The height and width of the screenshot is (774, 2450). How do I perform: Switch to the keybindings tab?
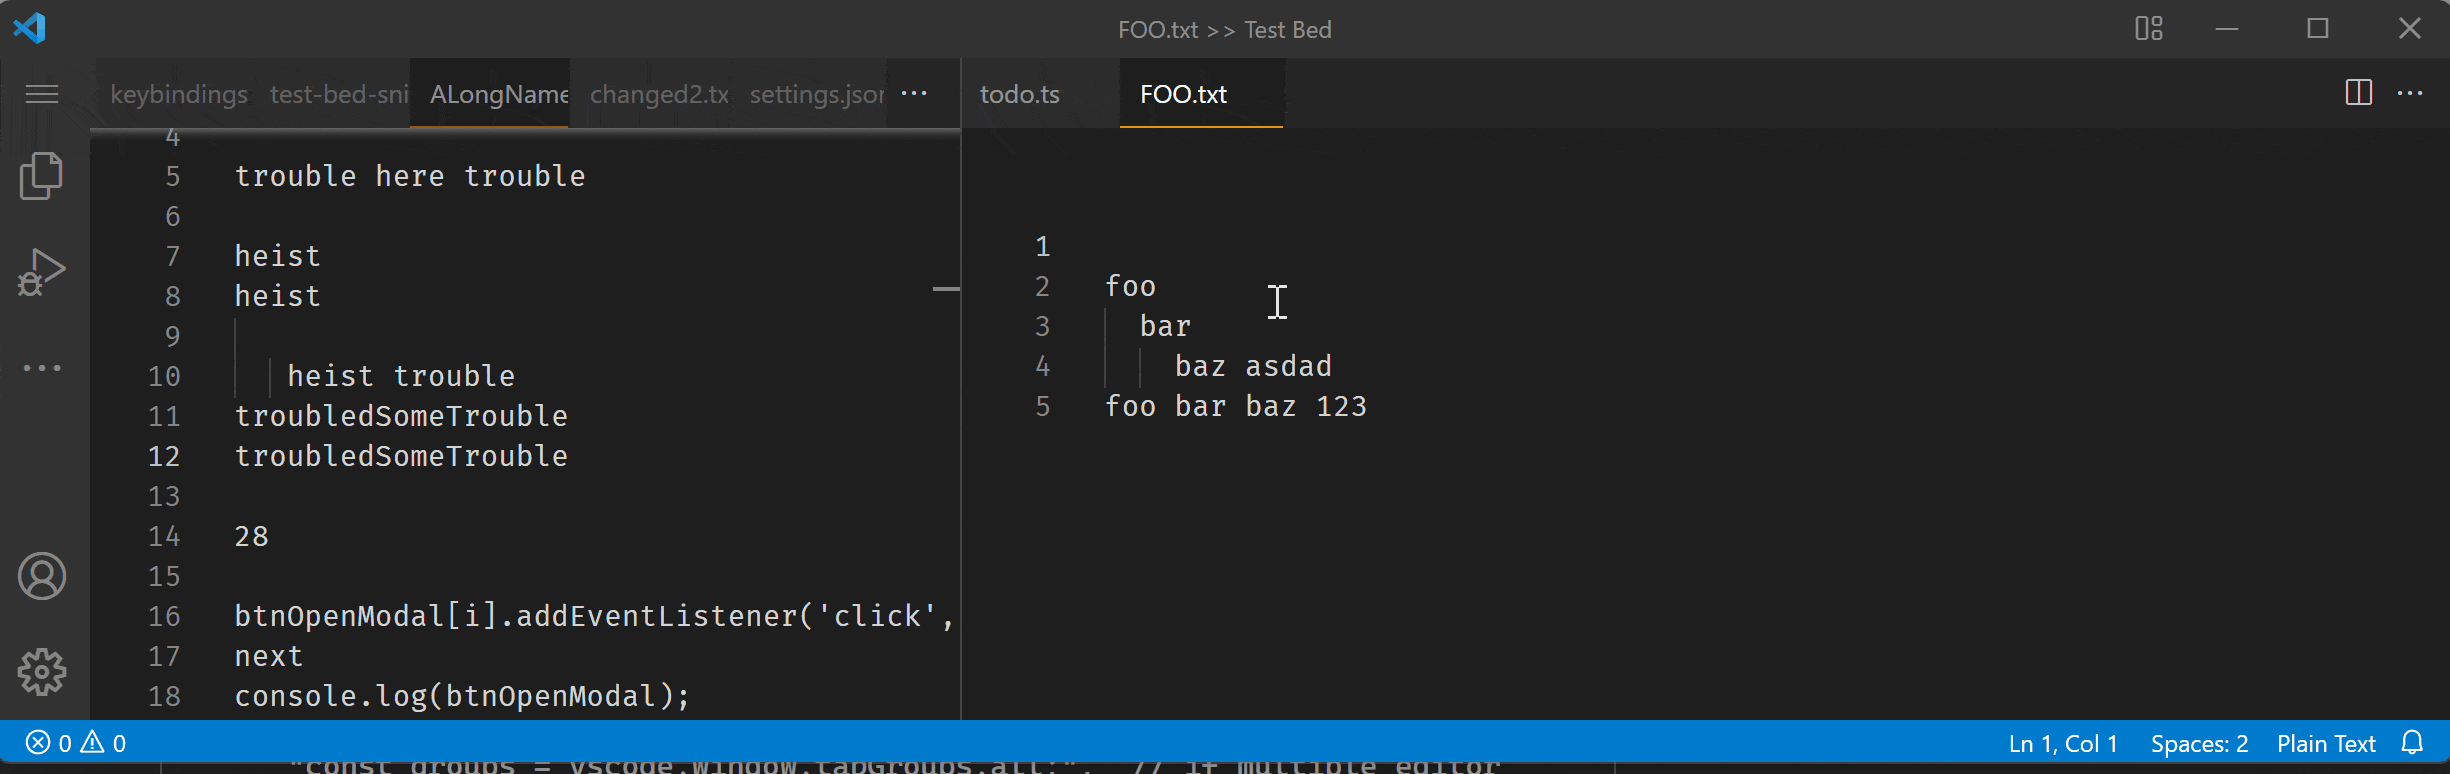click(178, 94)
